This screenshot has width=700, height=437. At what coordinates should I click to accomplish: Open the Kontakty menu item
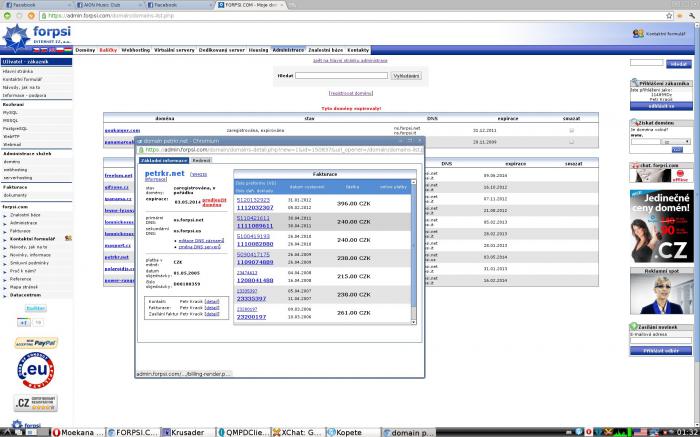[358, 50]
